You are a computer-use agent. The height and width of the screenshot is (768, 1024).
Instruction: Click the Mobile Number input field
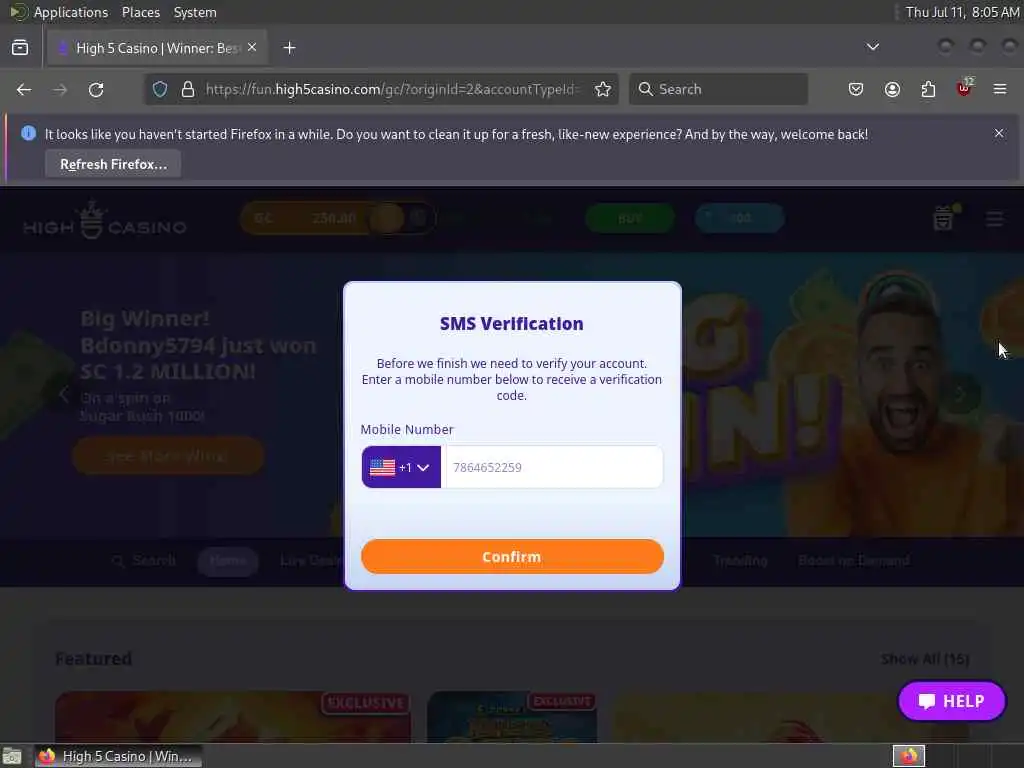coord(553,467)
